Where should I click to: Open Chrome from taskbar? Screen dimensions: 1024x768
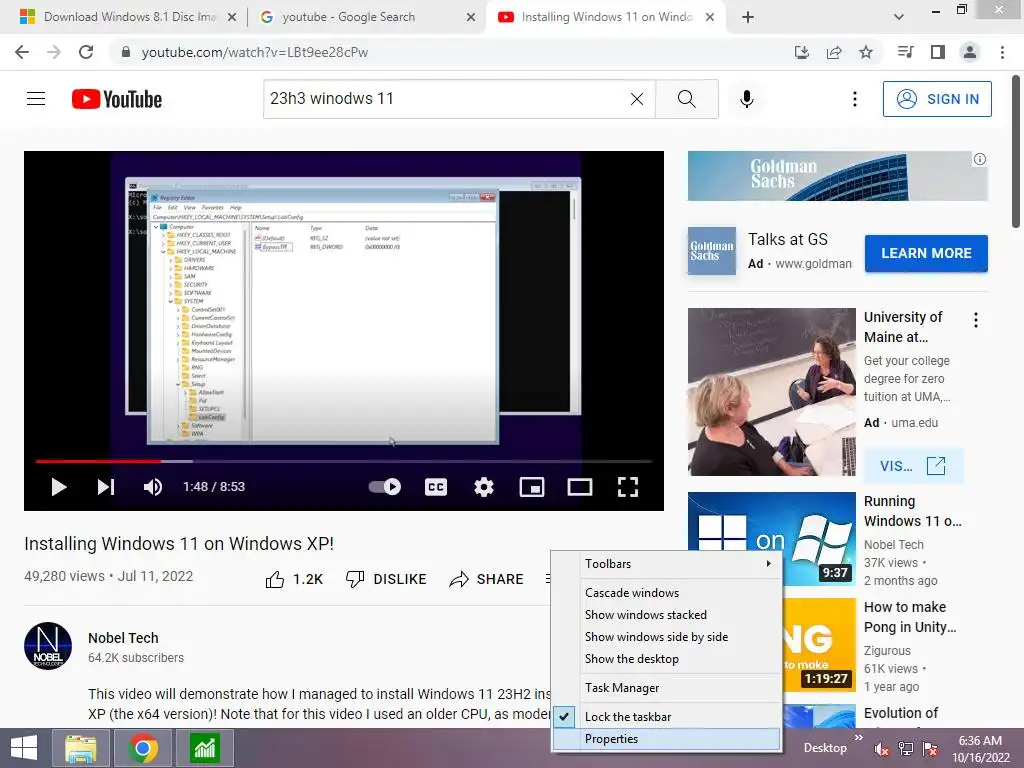pos(143,748)
